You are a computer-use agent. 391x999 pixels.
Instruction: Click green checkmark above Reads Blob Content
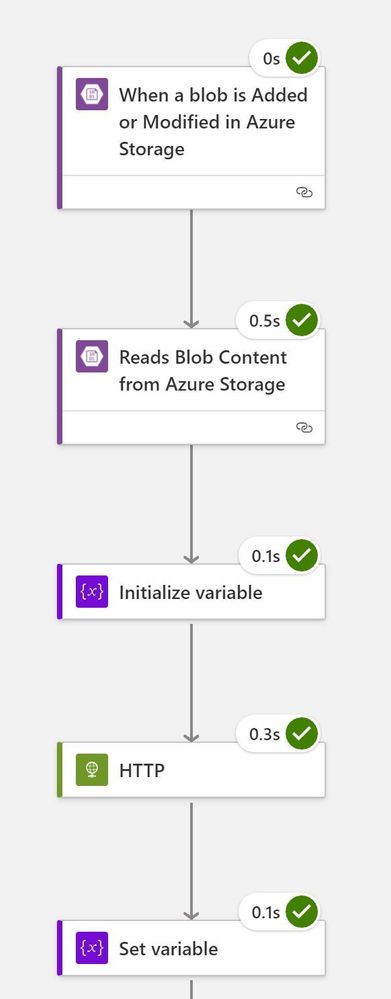[302, 320]
